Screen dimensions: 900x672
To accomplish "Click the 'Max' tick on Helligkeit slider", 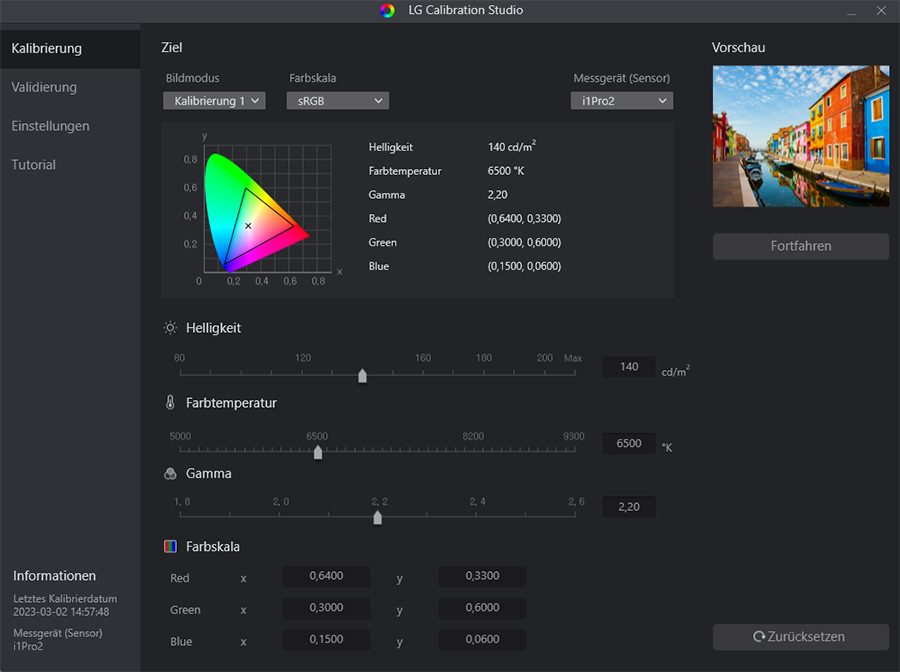I will pos(573,358).
